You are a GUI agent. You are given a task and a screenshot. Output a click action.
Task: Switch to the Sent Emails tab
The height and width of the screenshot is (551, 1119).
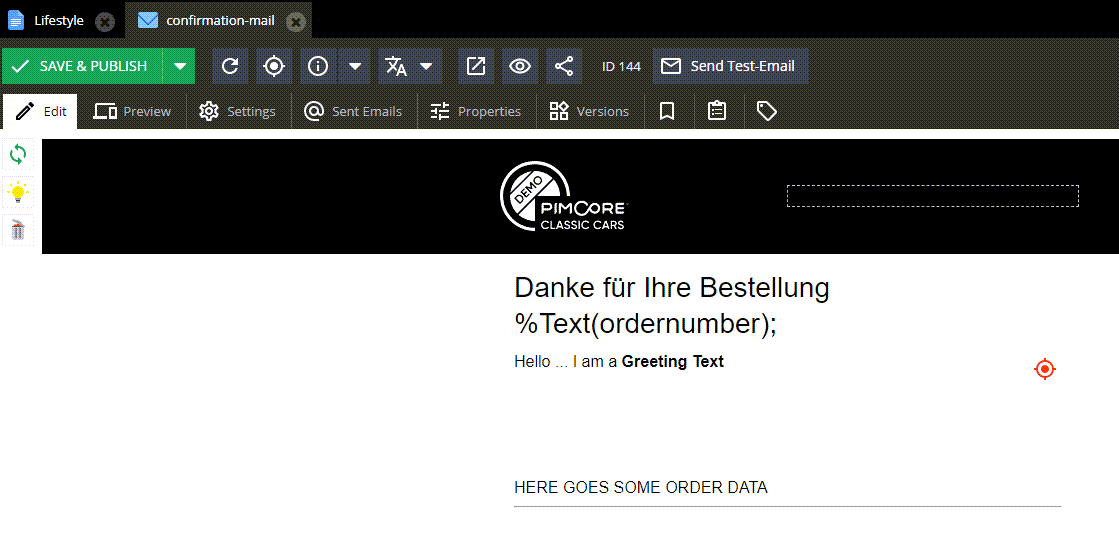353,111
